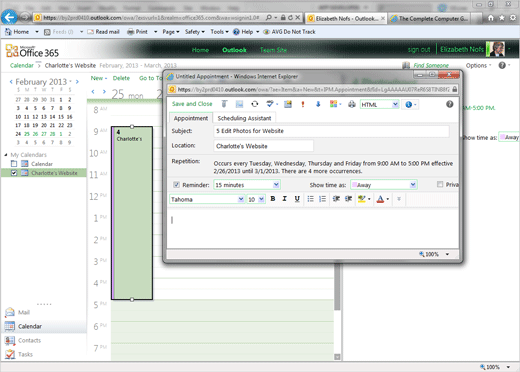The width and height of the screenshot is (520, 372).
Task: Set low importance with blue down arrow
Action: [318, 104]
